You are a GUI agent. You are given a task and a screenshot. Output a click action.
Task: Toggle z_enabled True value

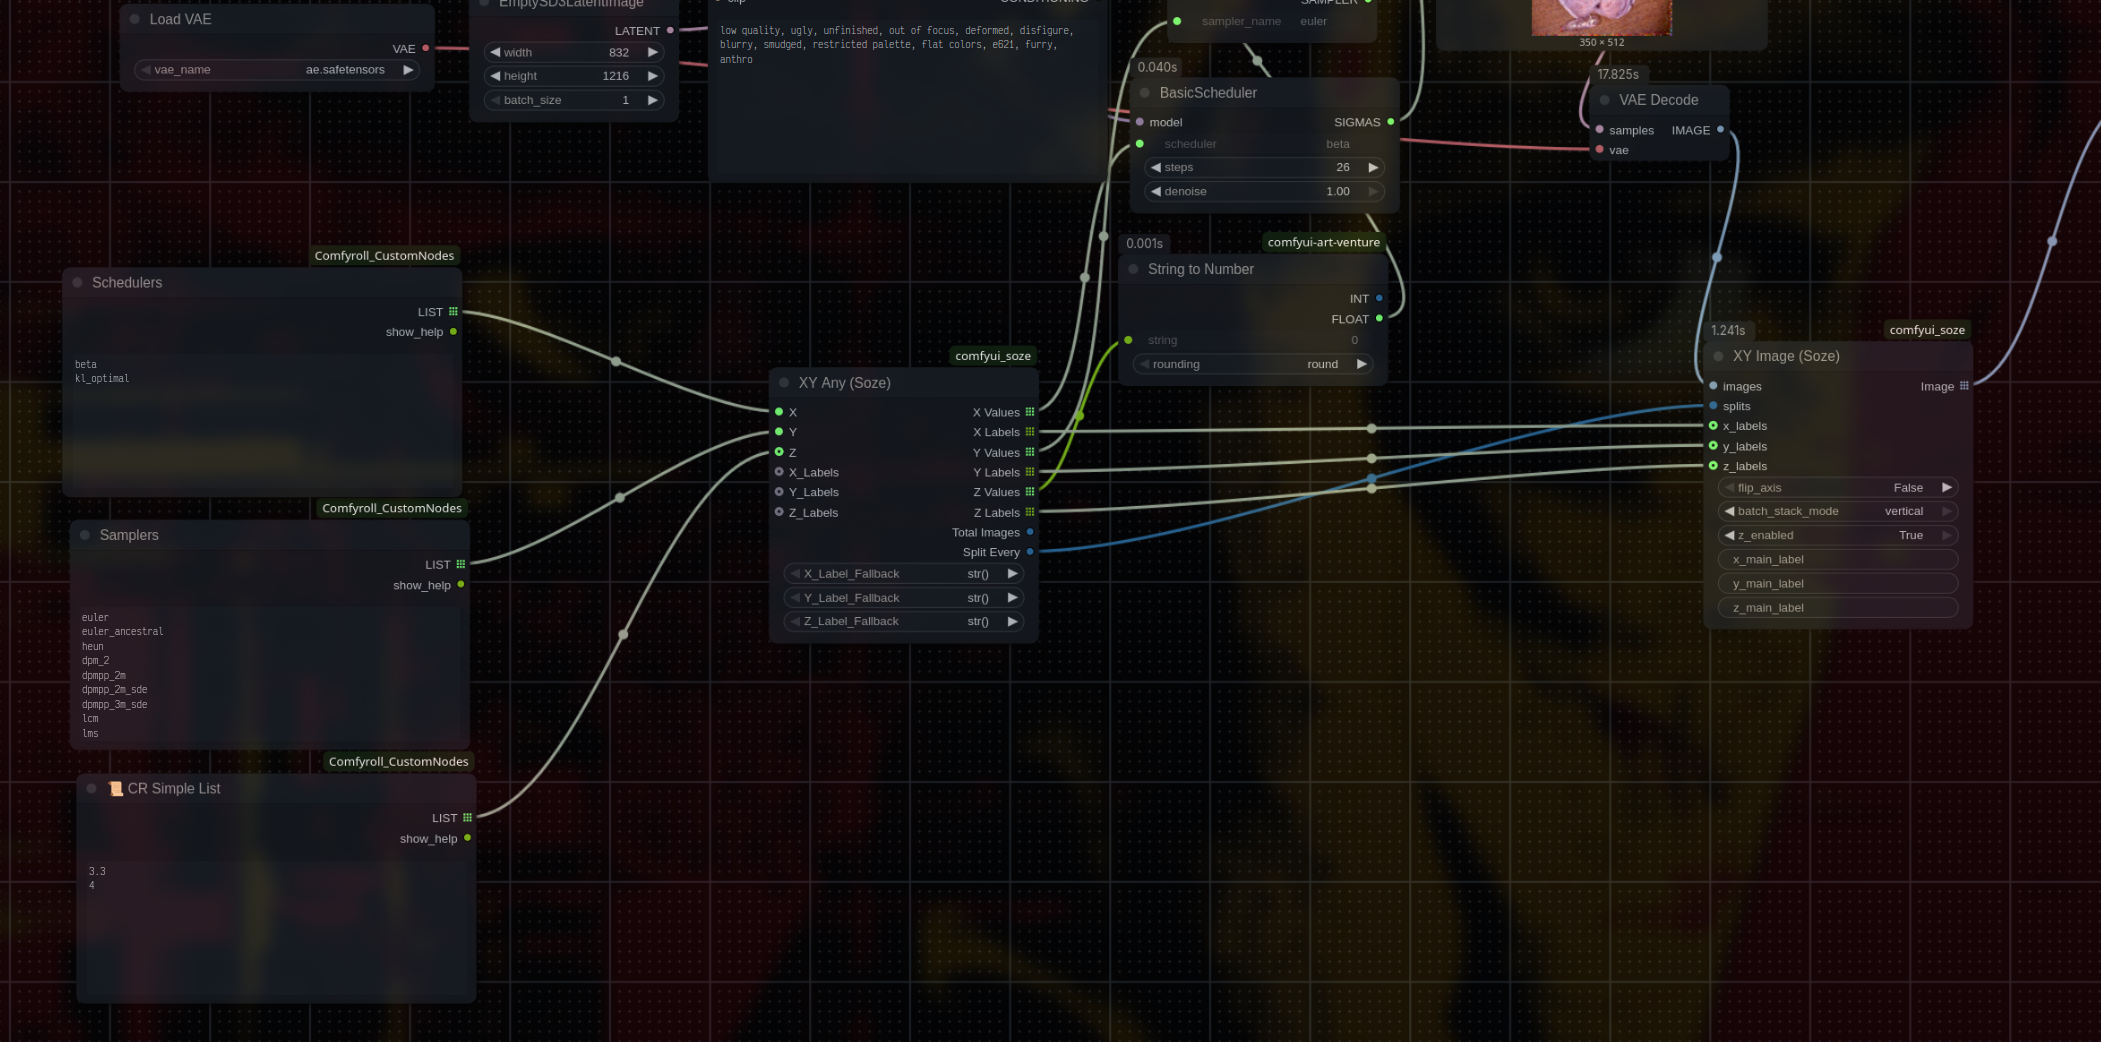point(1838,535)
